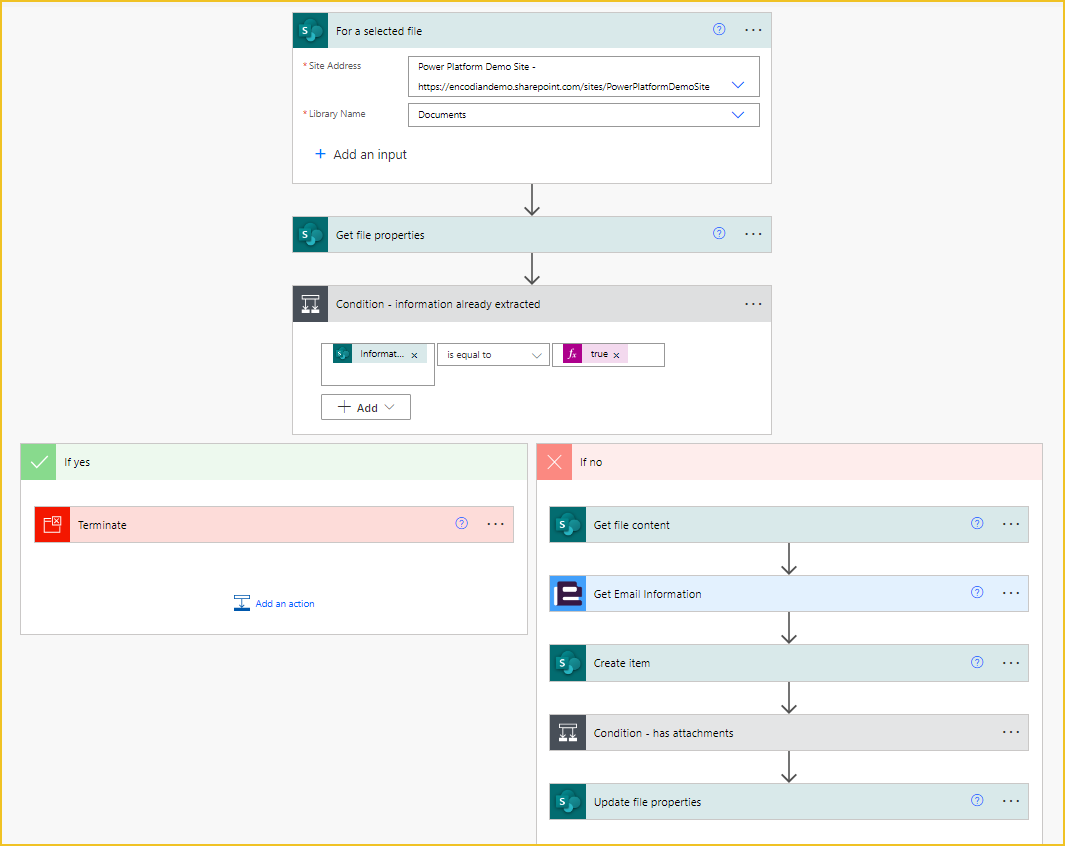This screenshot has height=846, width=1065.
Task: Open ellipsis menu on Update file properties
Action: click(1011, 801)
